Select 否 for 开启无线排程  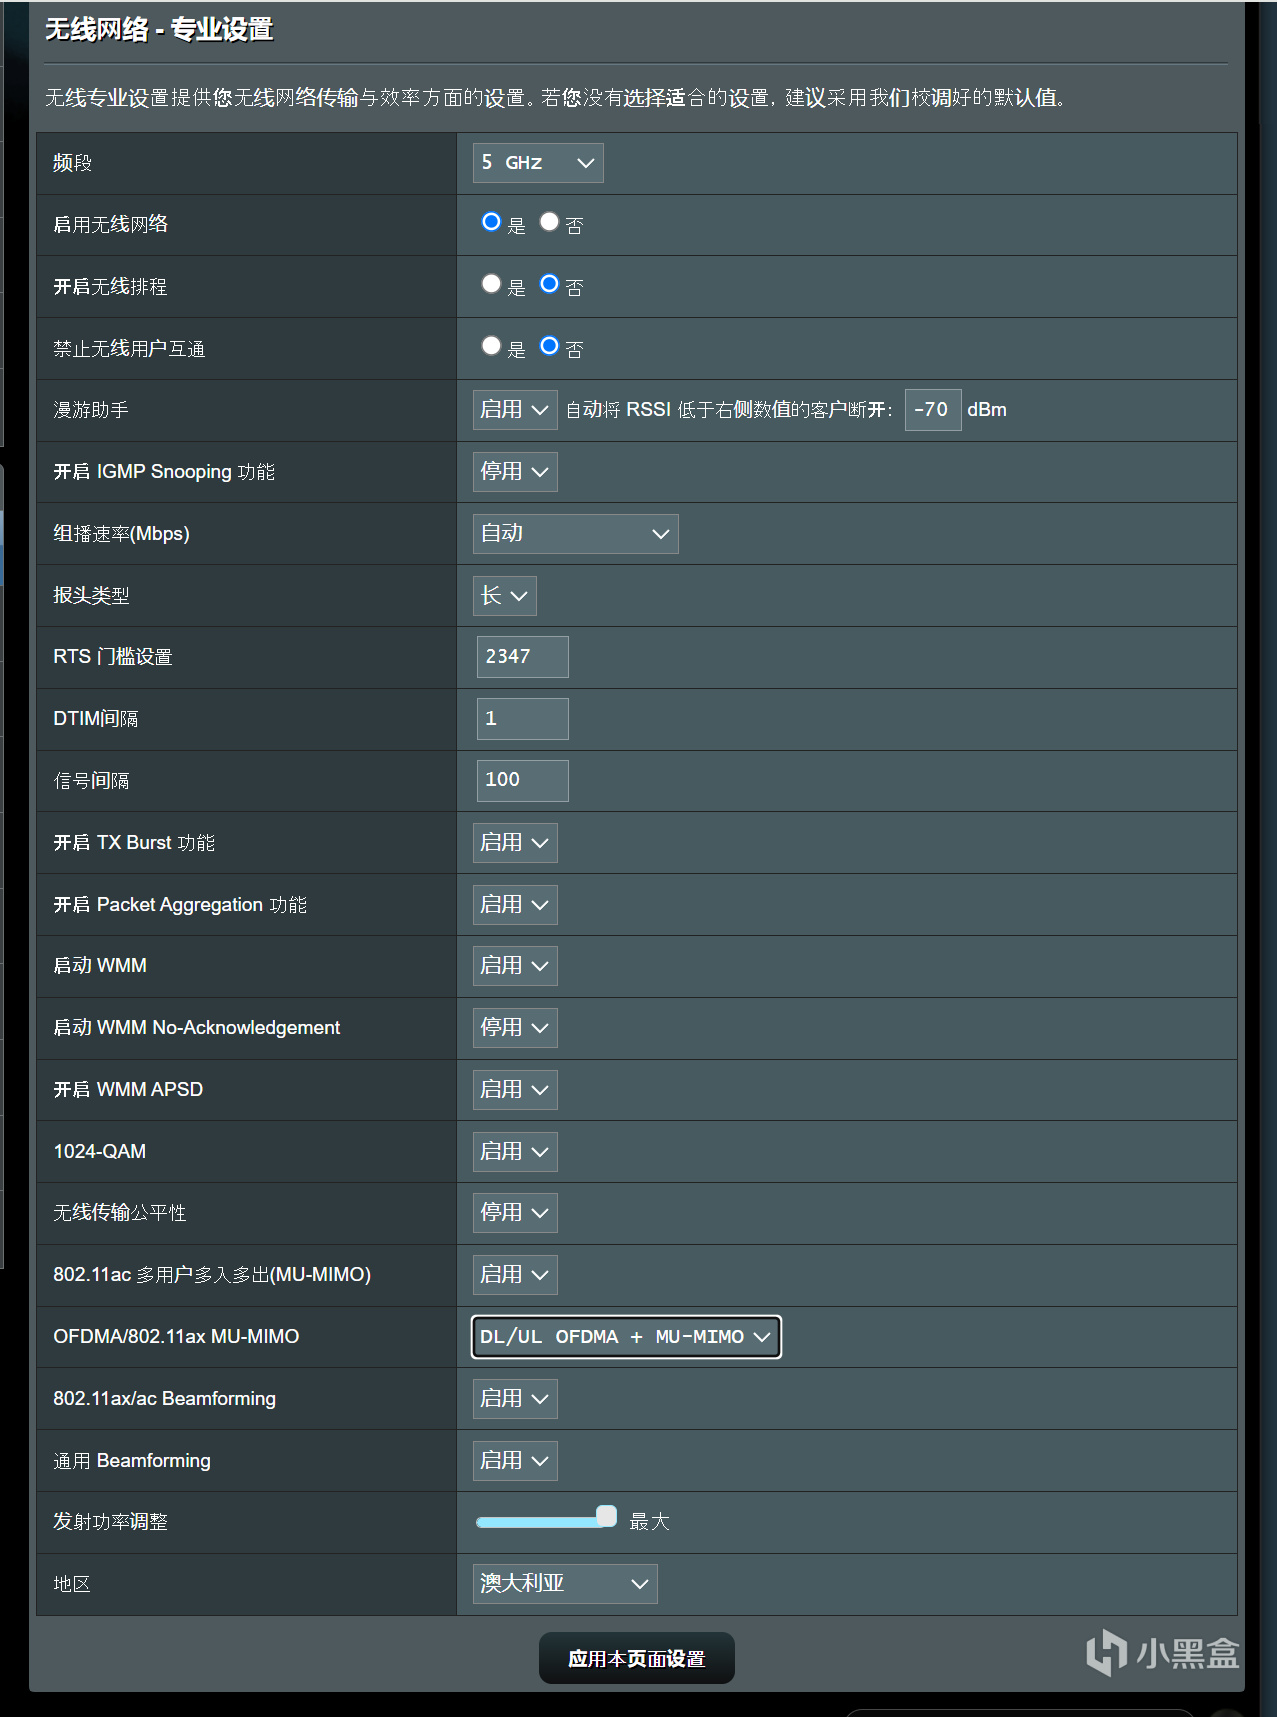(549, 284)
